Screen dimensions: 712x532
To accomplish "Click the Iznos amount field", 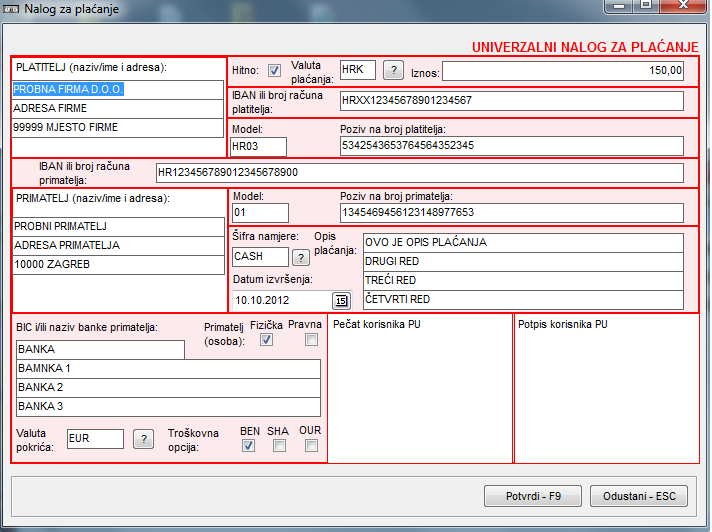I will (x=563, y=71).
